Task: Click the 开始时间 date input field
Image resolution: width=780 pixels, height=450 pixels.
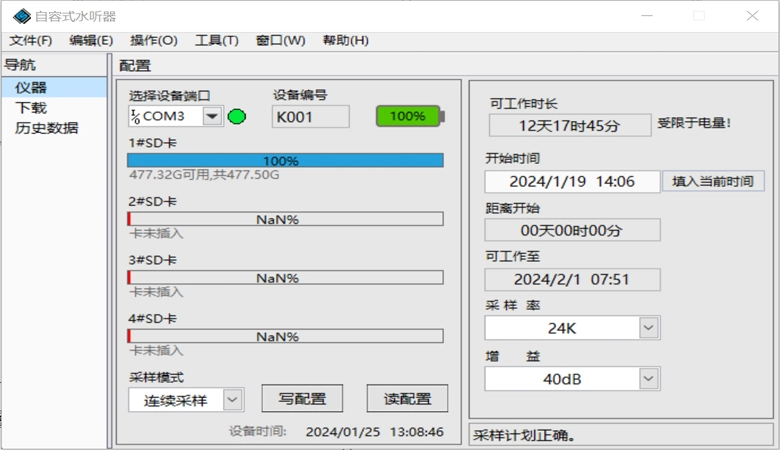Action: pyautogui.click(x=572, y=181)
